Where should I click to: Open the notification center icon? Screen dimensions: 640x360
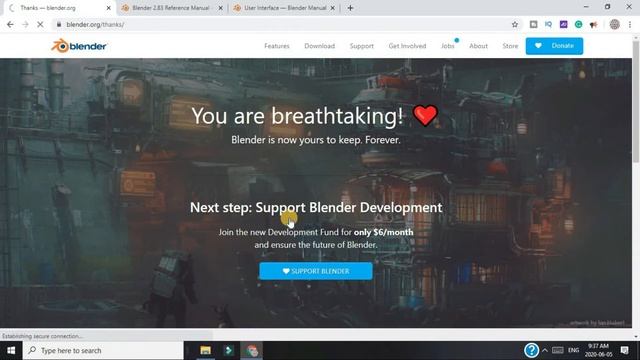coord(624,350)
